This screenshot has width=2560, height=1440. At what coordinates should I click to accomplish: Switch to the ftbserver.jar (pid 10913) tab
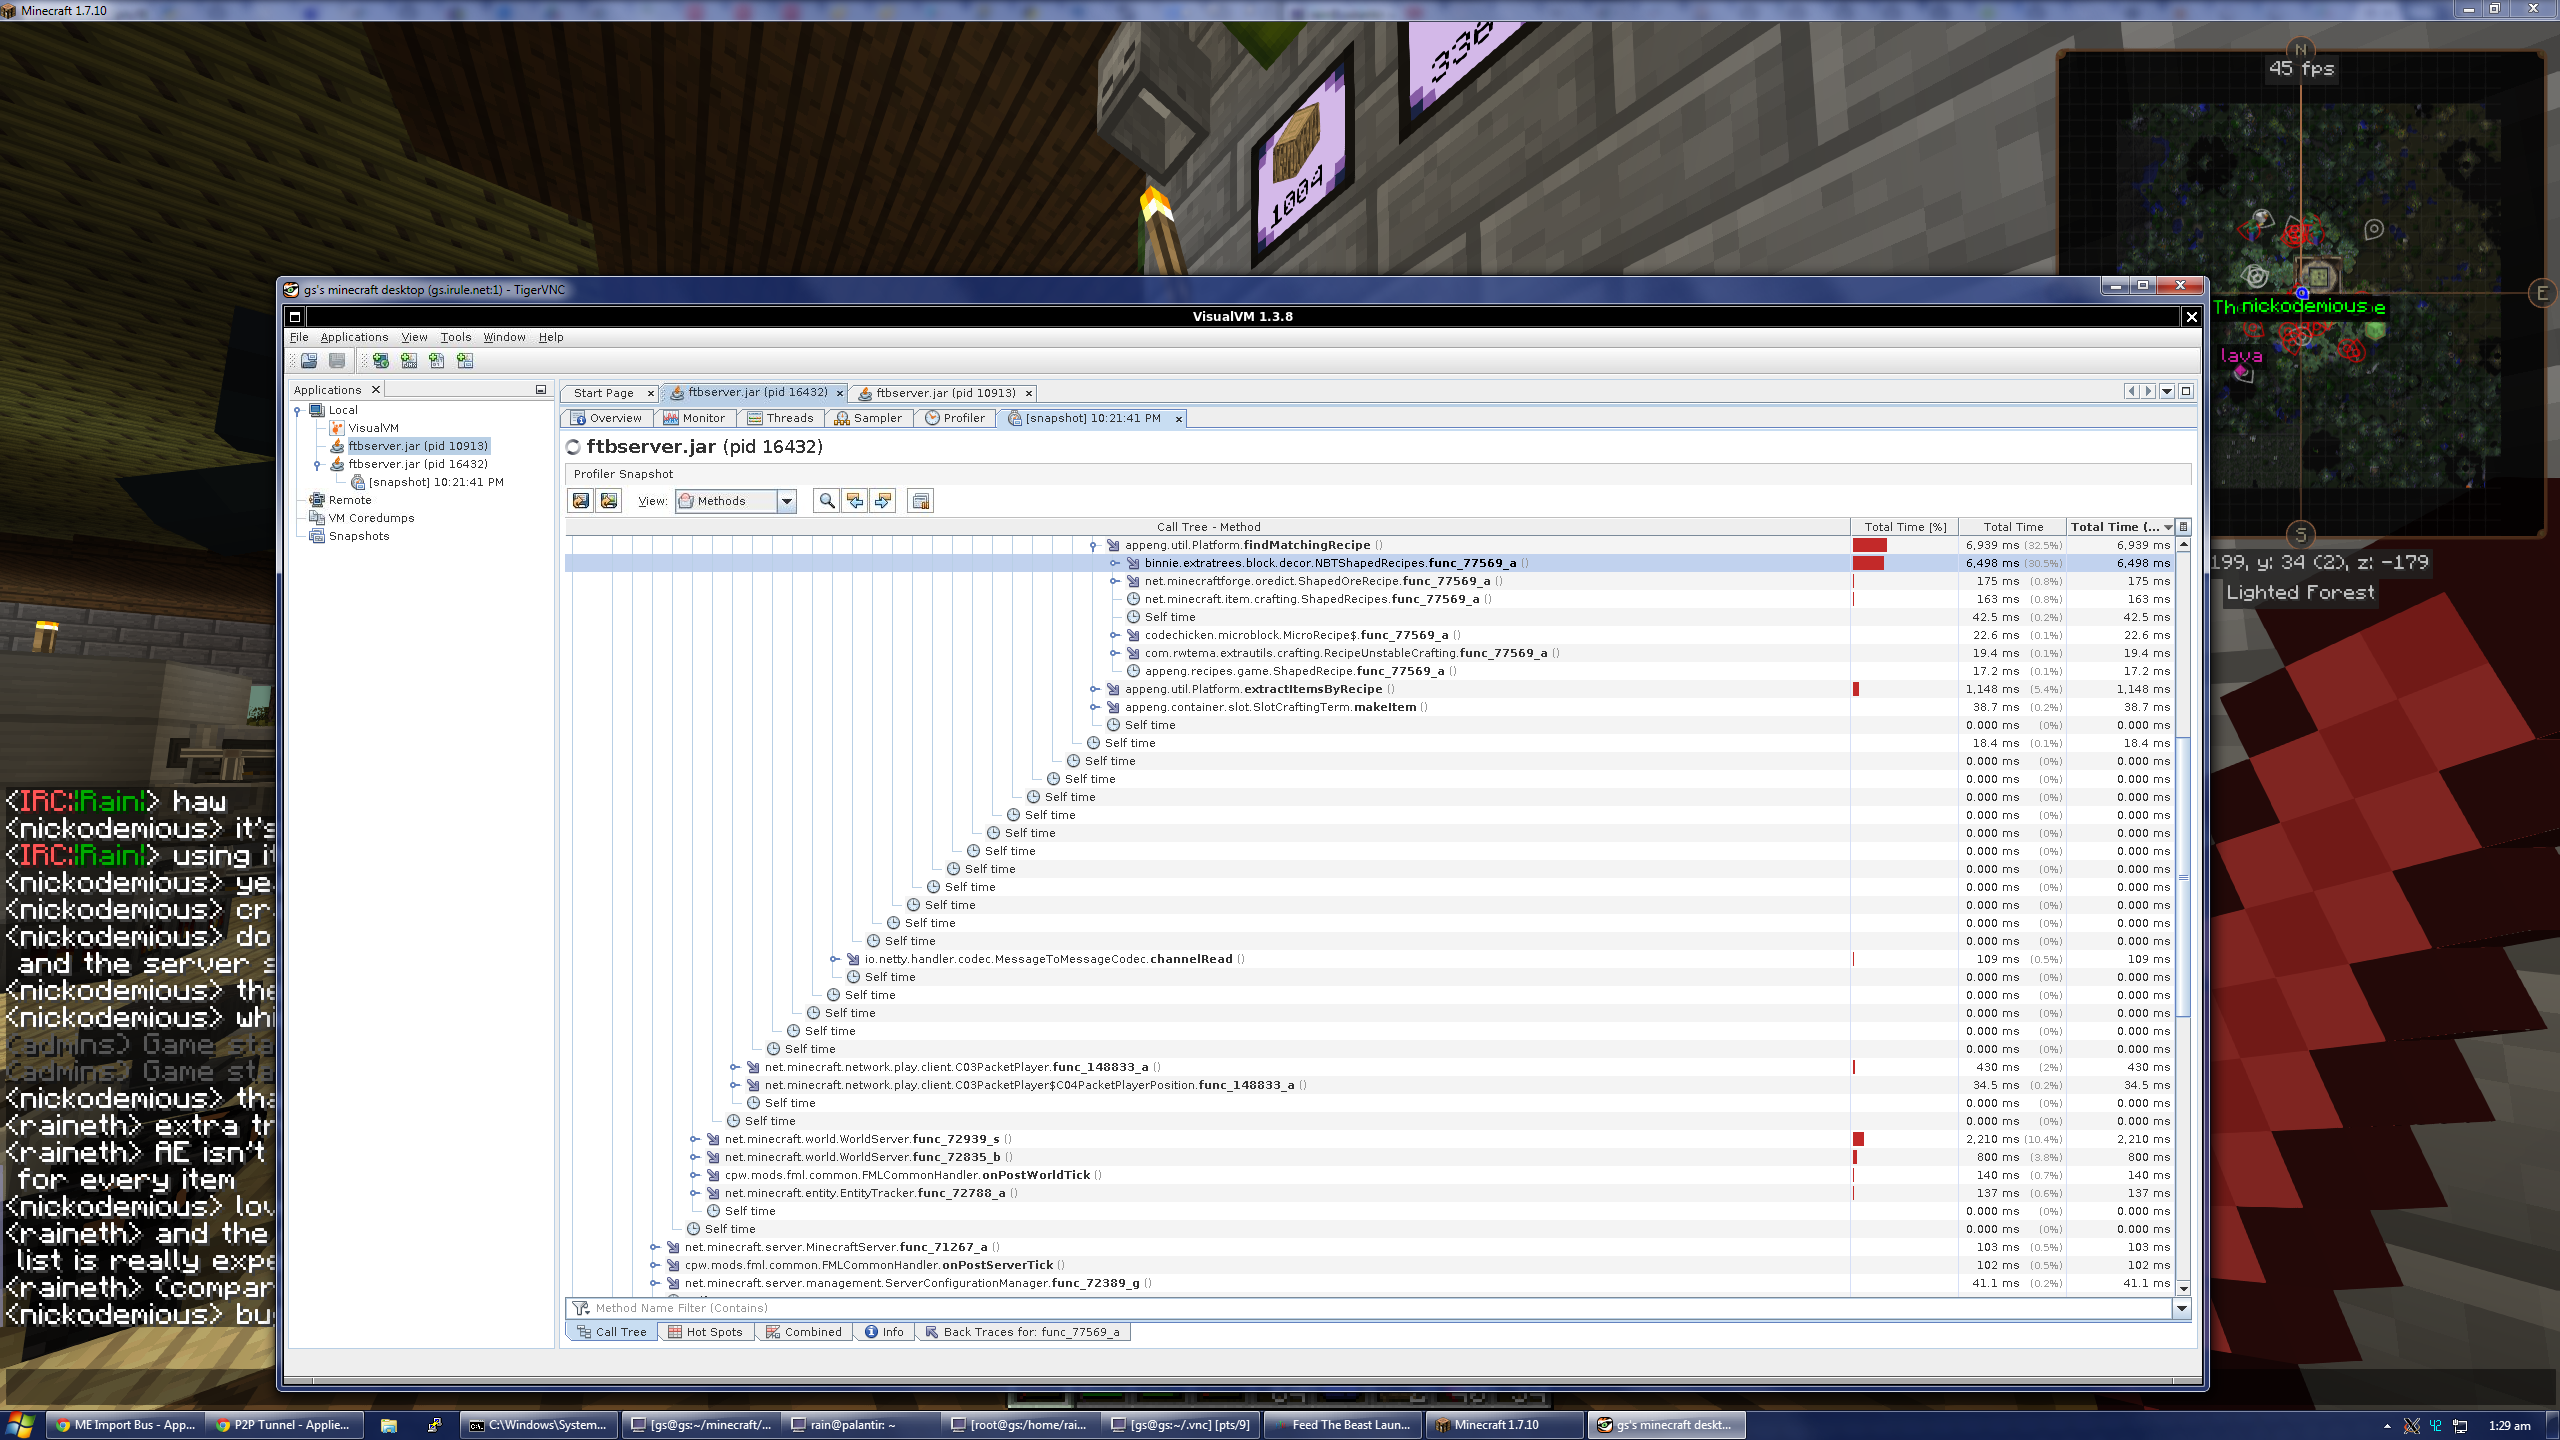[945, 393]
